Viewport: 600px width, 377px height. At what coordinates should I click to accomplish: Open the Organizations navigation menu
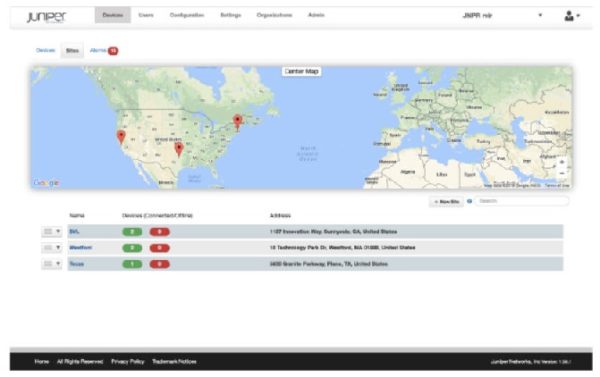tap(274, 15)
